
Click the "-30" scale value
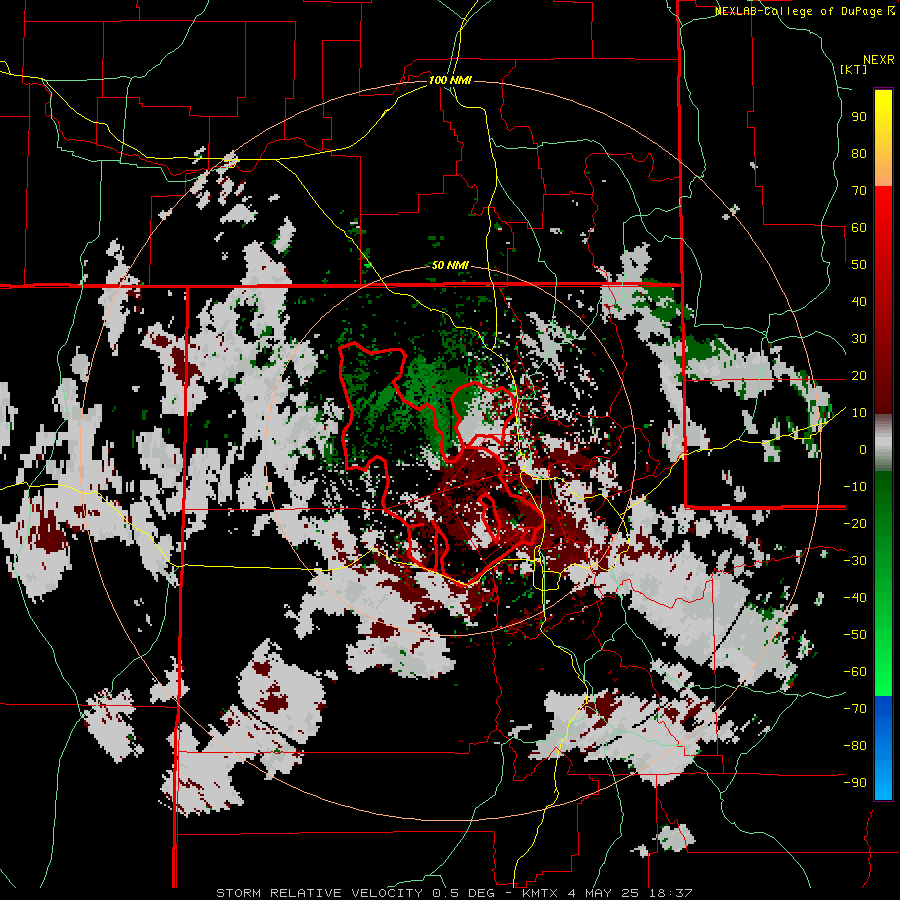click(x=855, y=561)
